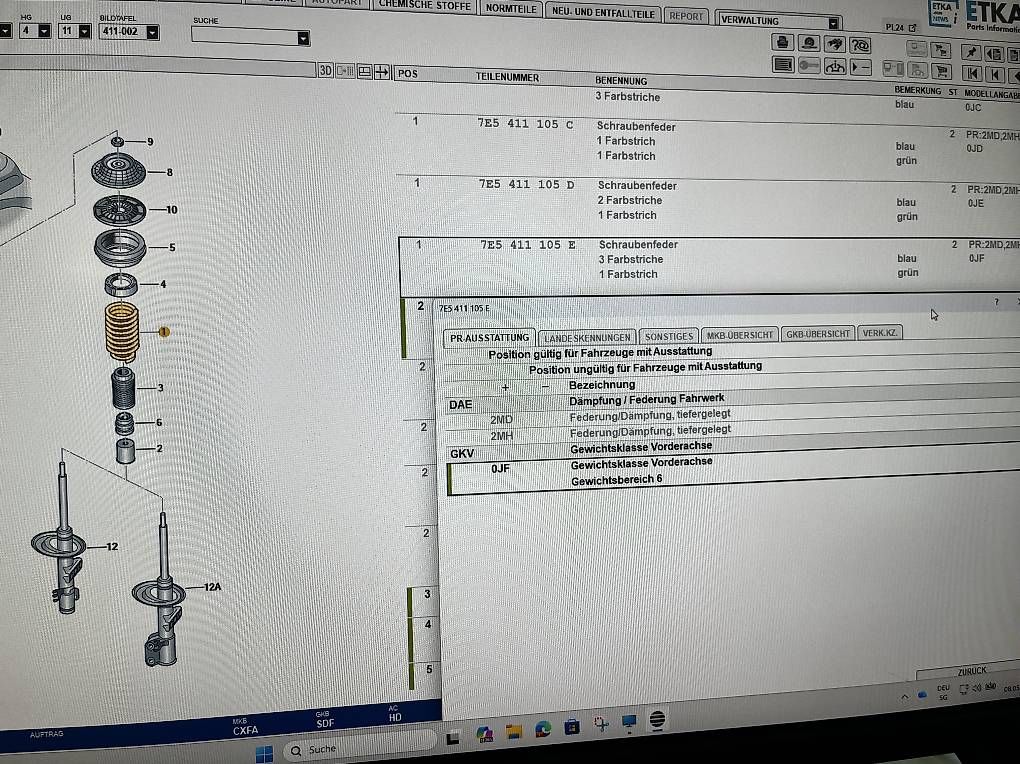Switch to the Landeskennungen tab
The image size is (1020, 764).
[x=587, y=337]
